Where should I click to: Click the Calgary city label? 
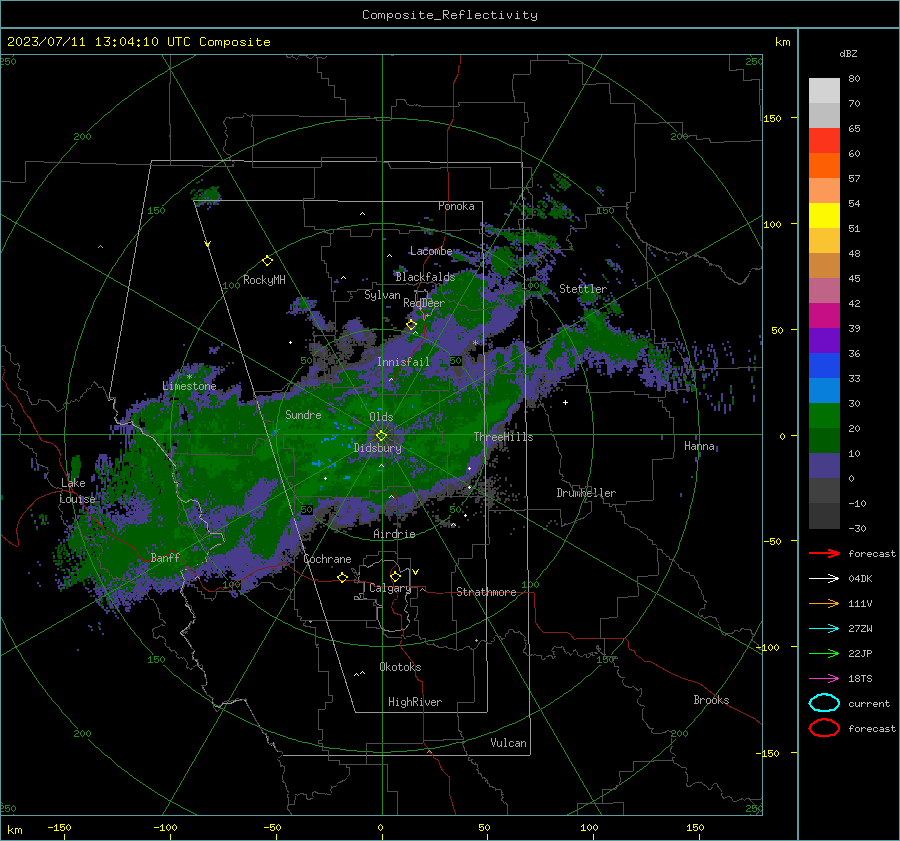click(x=390, y=588)
